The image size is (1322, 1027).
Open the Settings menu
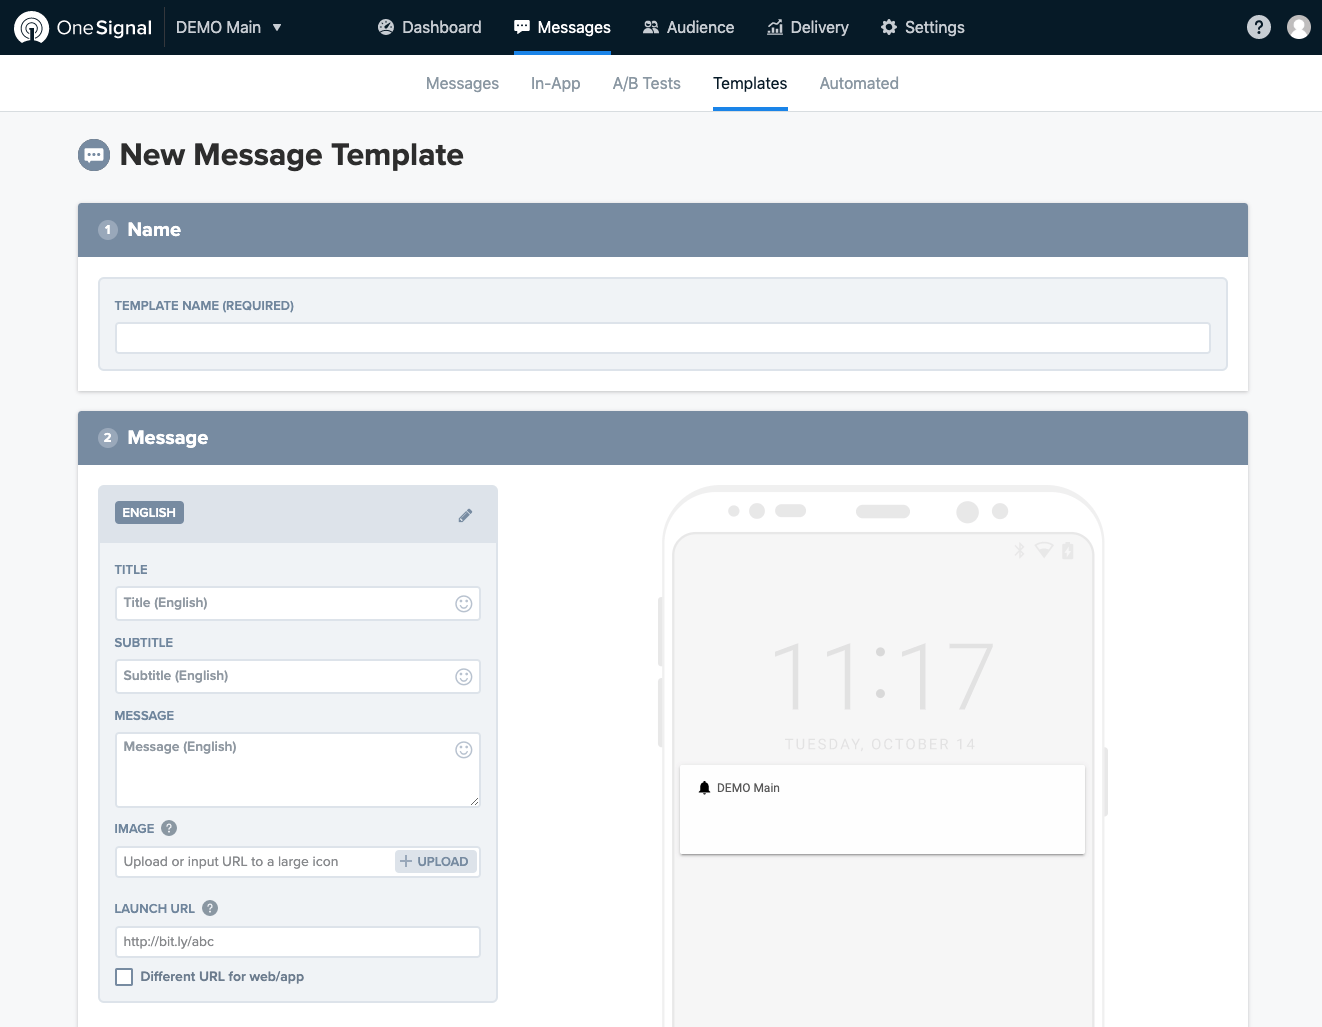click(922, 27)
